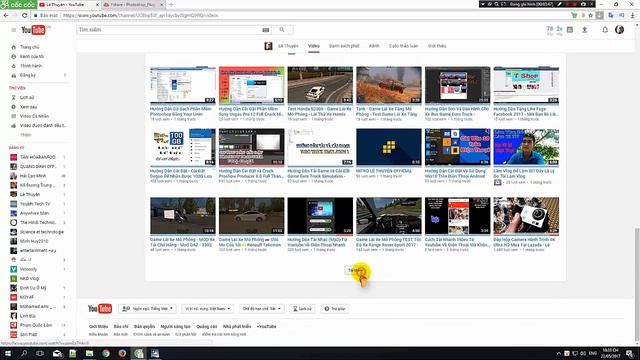Open Video Cá Nhân playlist
The width and height of the screenshot is (640, 360).
(x=34, y=116)
